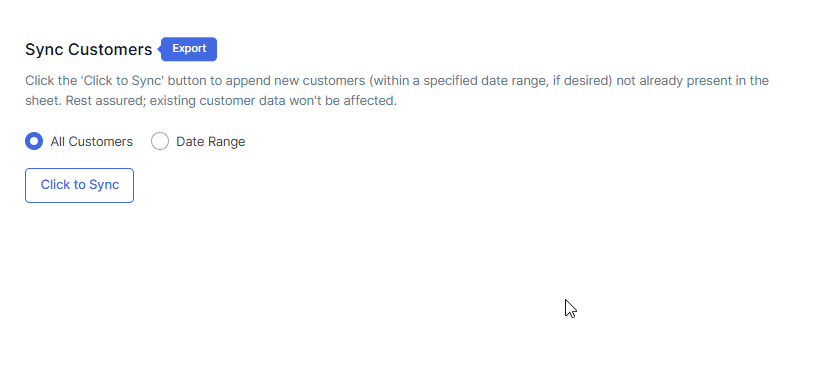The image size is (833, 370).
Task: Click the 'Date Range' label text
Action: [210, 142]
